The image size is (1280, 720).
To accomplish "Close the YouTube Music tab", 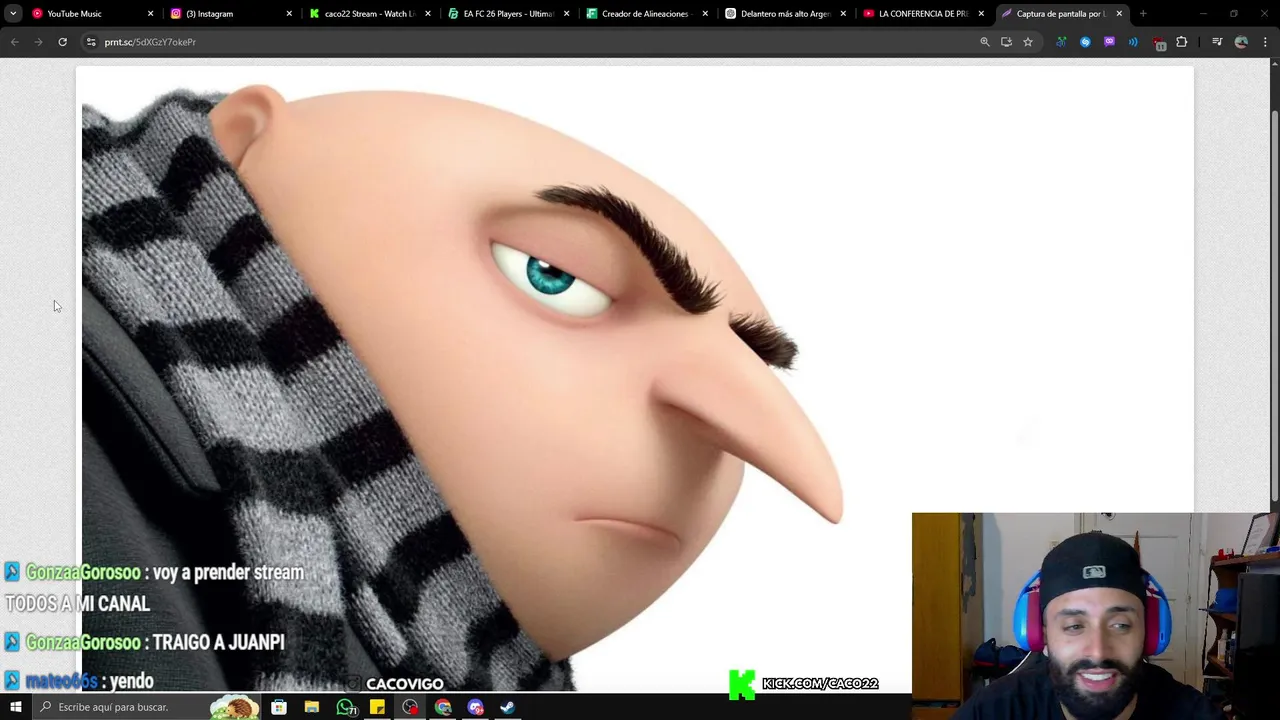I will click(151, 14).
